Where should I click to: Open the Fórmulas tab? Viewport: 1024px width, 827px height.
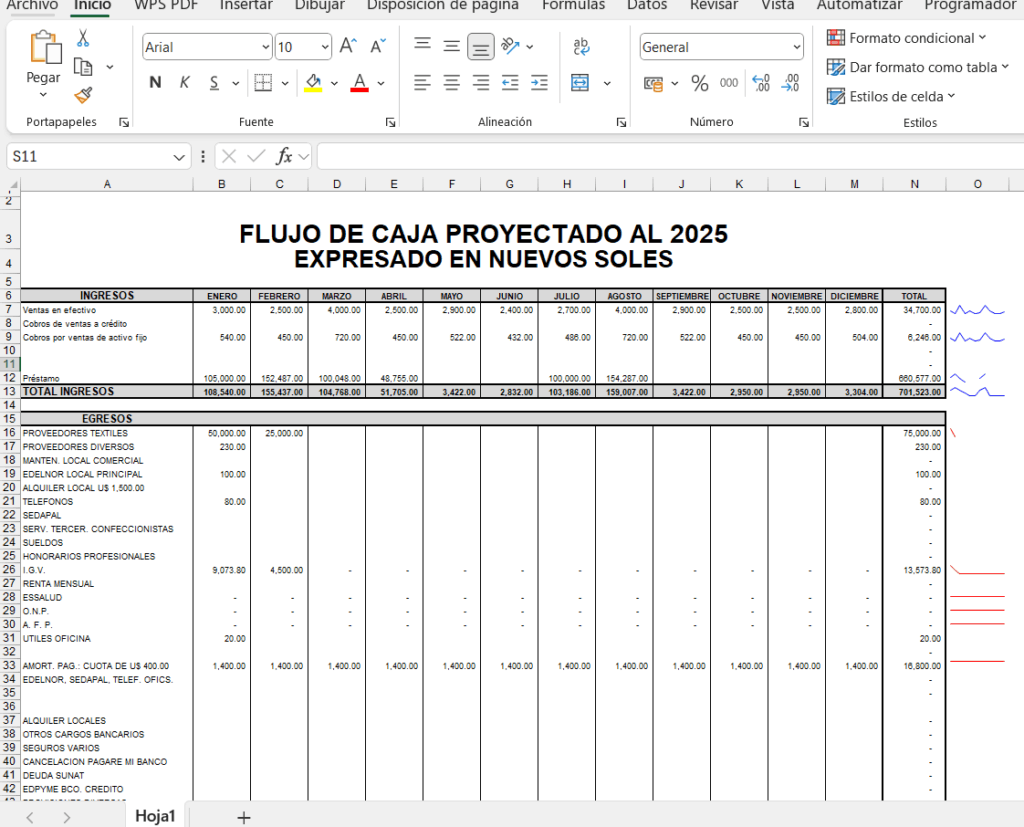pyautogui.click(x=573, y=5)
